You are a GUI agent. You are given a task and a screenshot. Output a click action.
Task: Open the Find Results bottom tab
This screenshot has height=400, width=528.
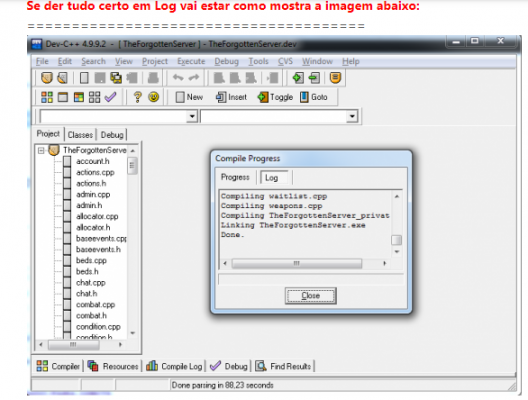(x=284, y=366)
